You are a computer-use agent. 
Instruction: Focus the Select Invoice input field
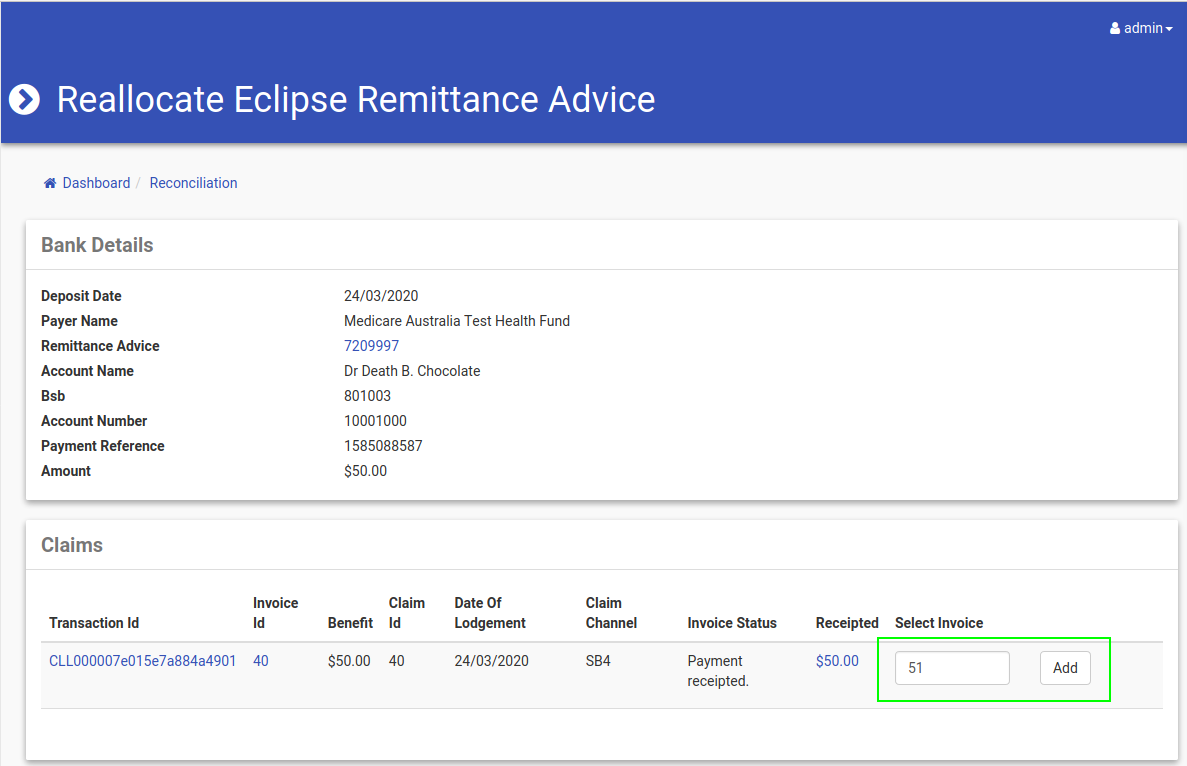(951, 668)
